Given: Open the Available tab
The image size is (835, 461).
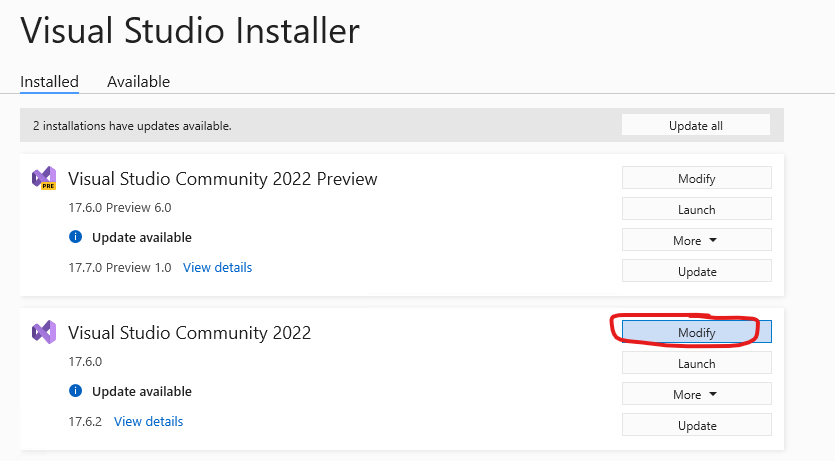Looking at the screenshot, I should 138,81.
